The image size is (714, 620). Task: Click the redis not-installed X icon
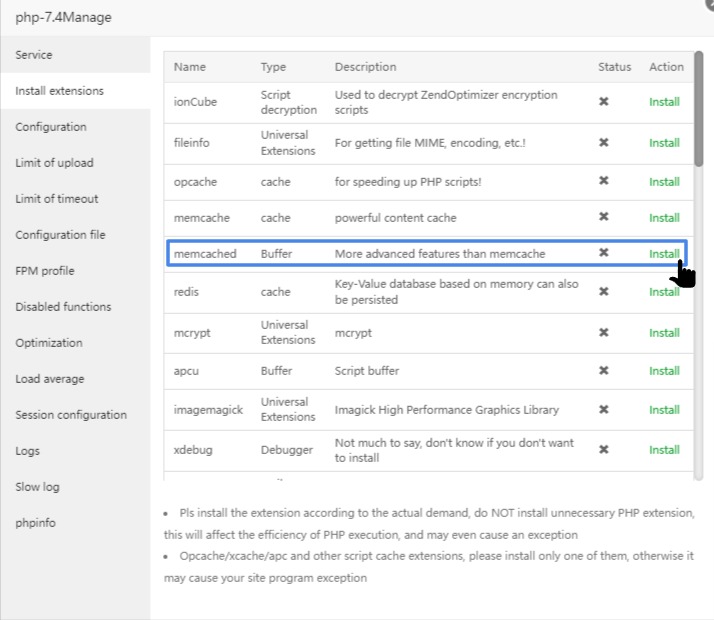click(x=603, y=291)
